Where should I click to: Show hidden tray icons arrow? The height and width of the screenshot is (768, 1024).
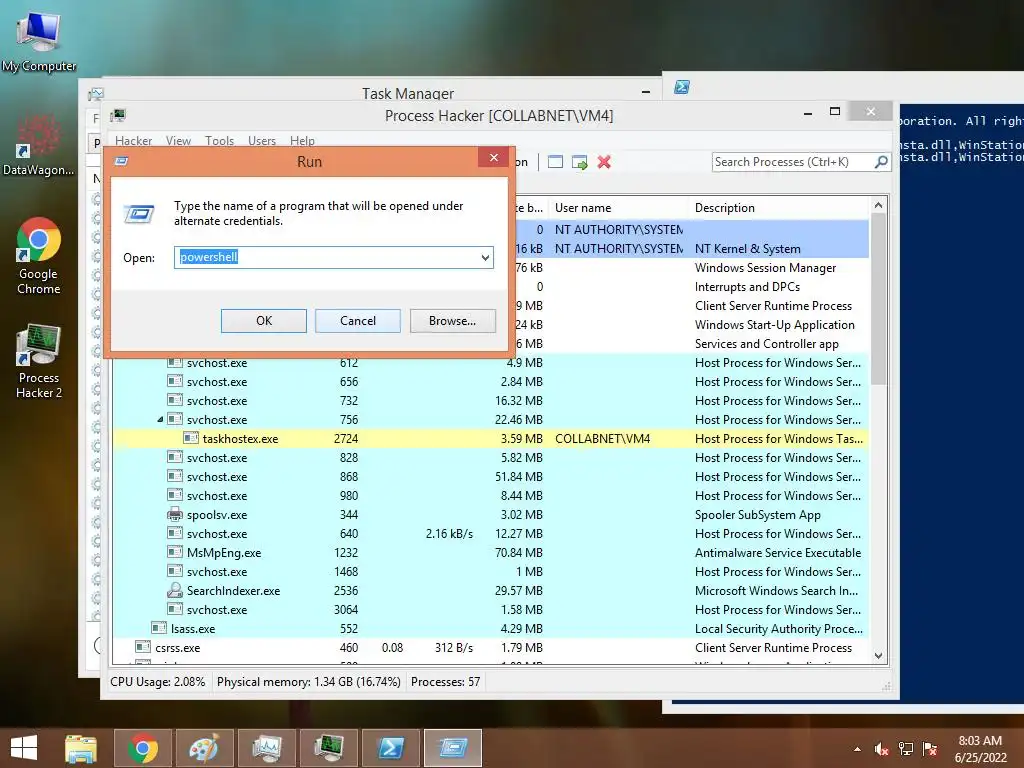tap(857, 749)
